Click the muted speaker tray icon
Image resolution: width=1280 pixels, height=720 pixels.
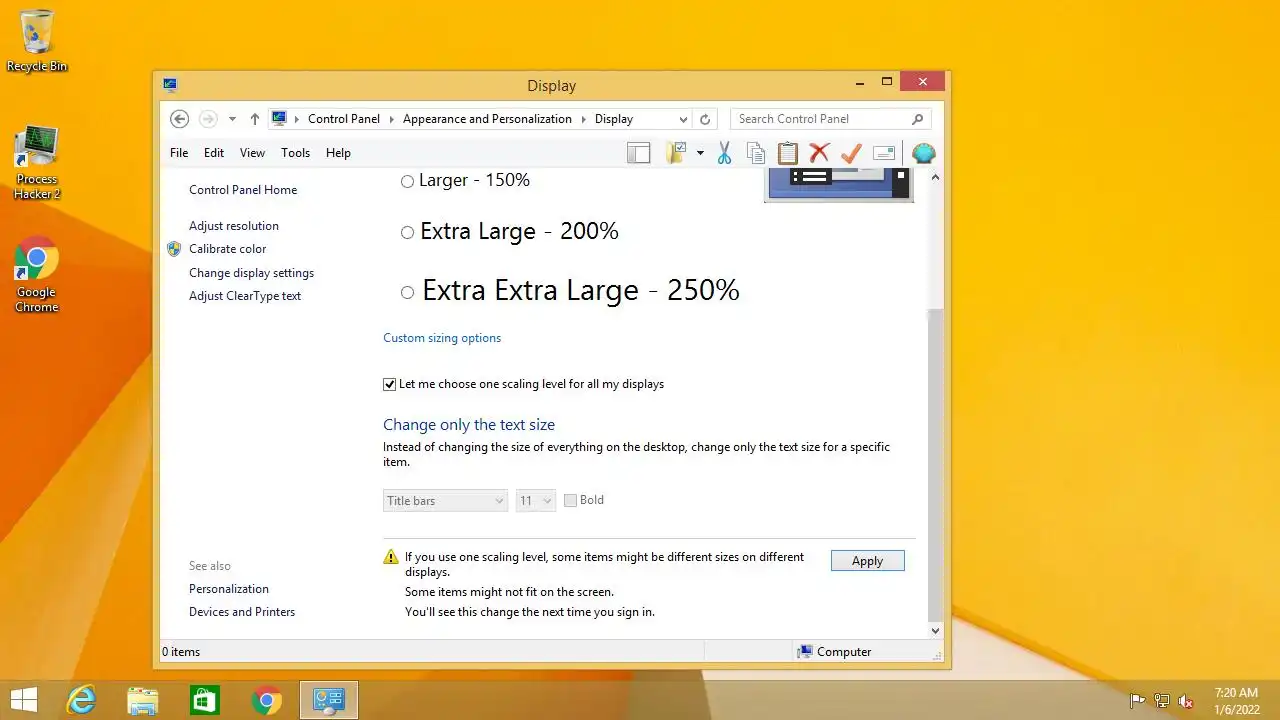1186,701
